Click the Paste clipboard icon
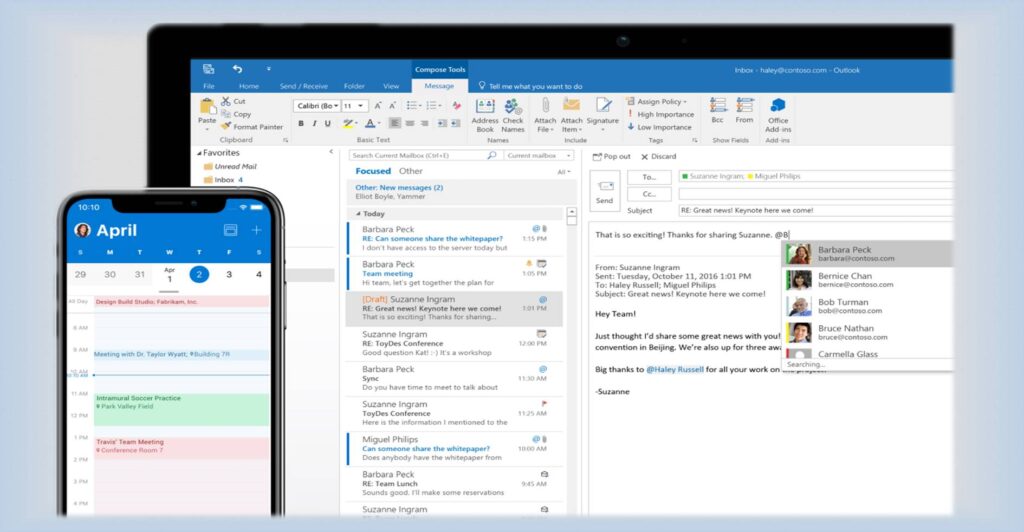Viewport: 1024px width, 532px height. 207,106
